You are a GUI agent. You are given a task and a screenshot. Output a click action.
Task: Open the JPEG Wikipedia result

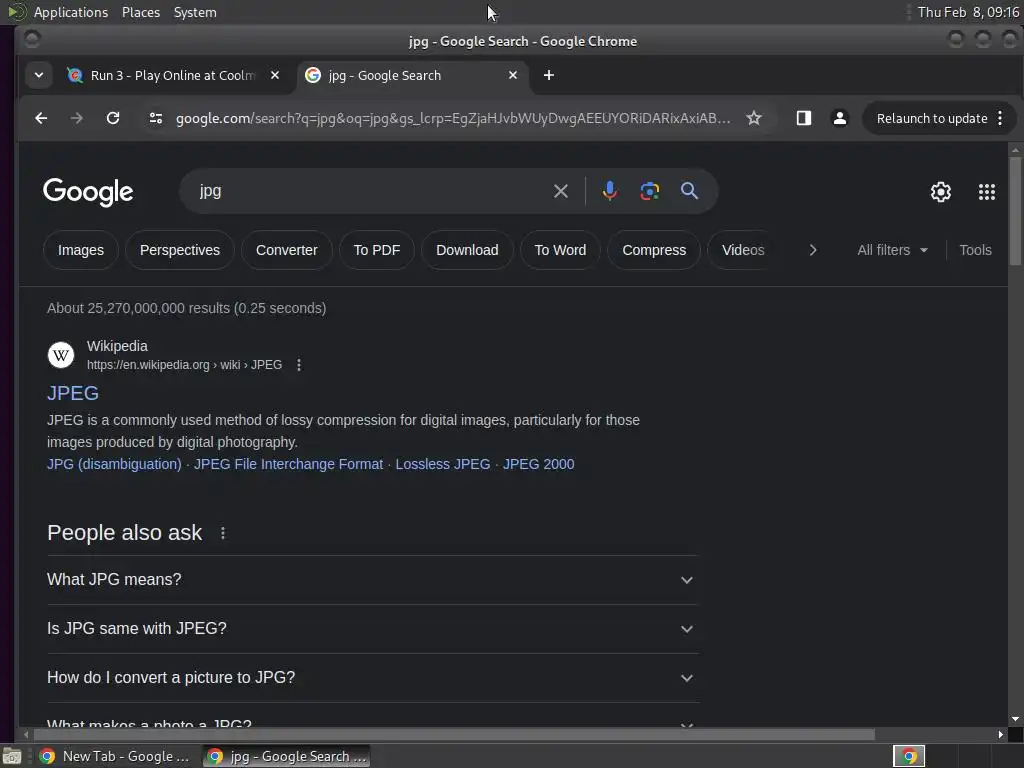[x=73, y=393]
